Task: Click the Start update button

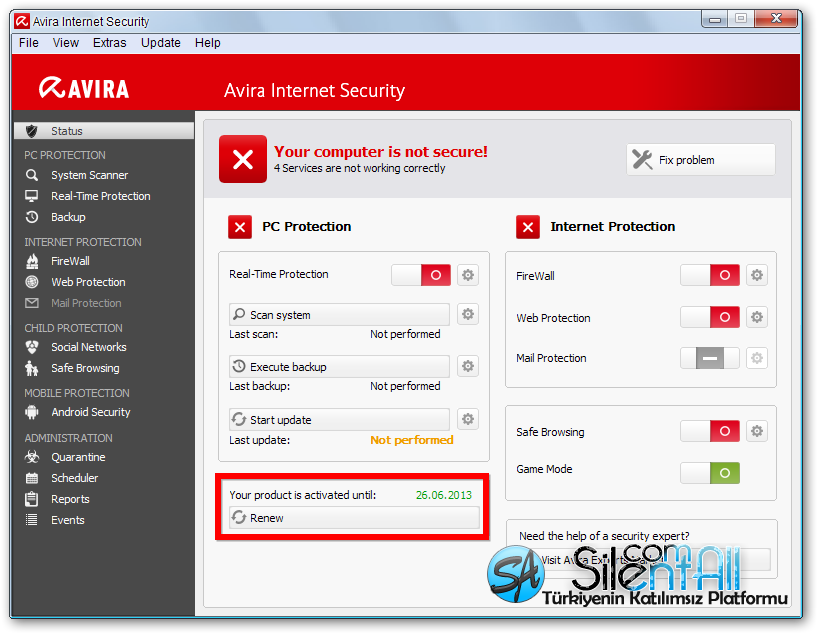Action: [x=339, y=420]
